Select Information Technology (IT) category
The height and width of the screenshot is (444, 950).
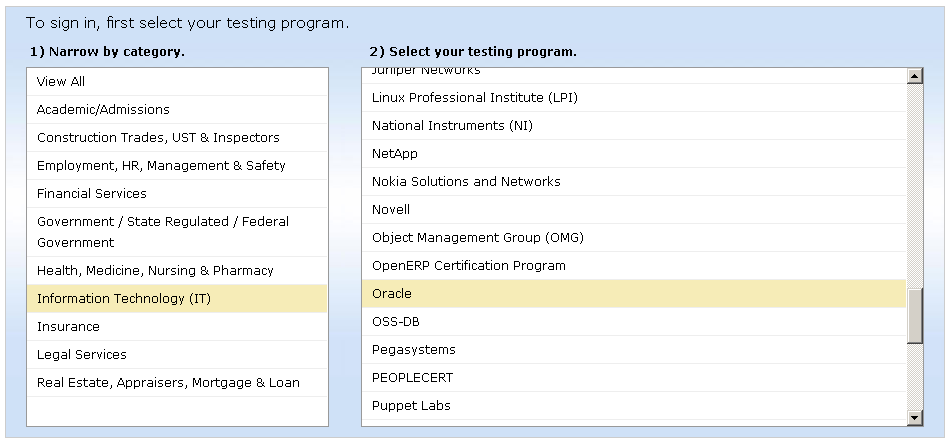coord(124,299)
